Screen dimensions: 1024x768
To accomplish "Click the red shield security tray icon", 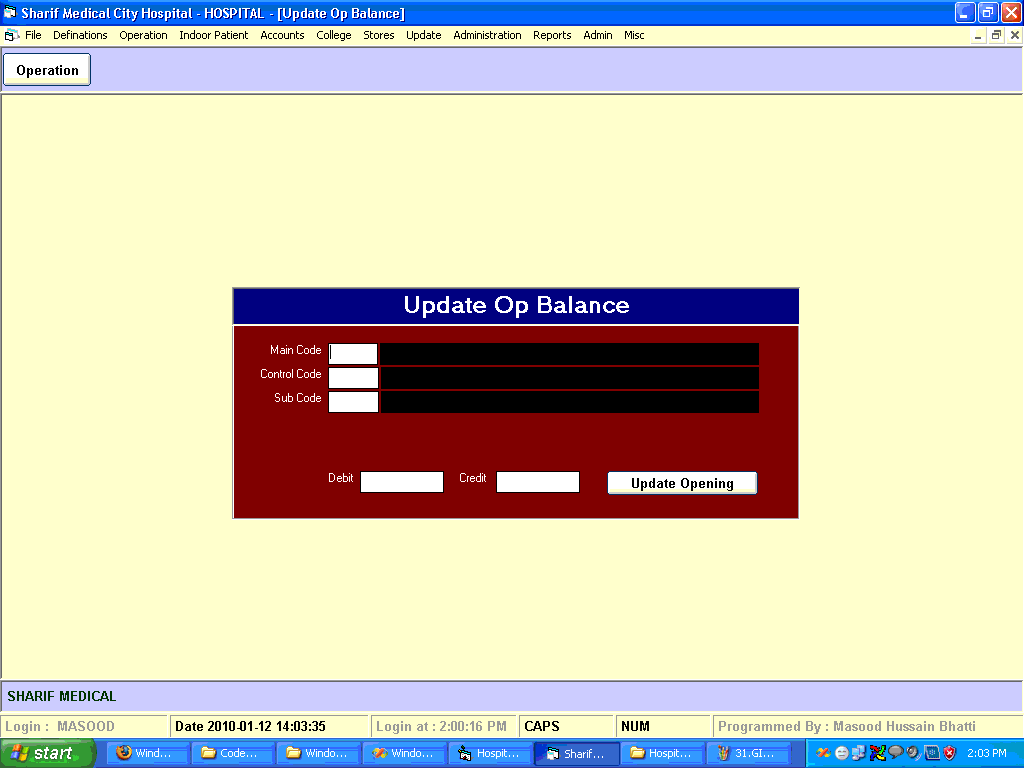I will coord(950,753).
